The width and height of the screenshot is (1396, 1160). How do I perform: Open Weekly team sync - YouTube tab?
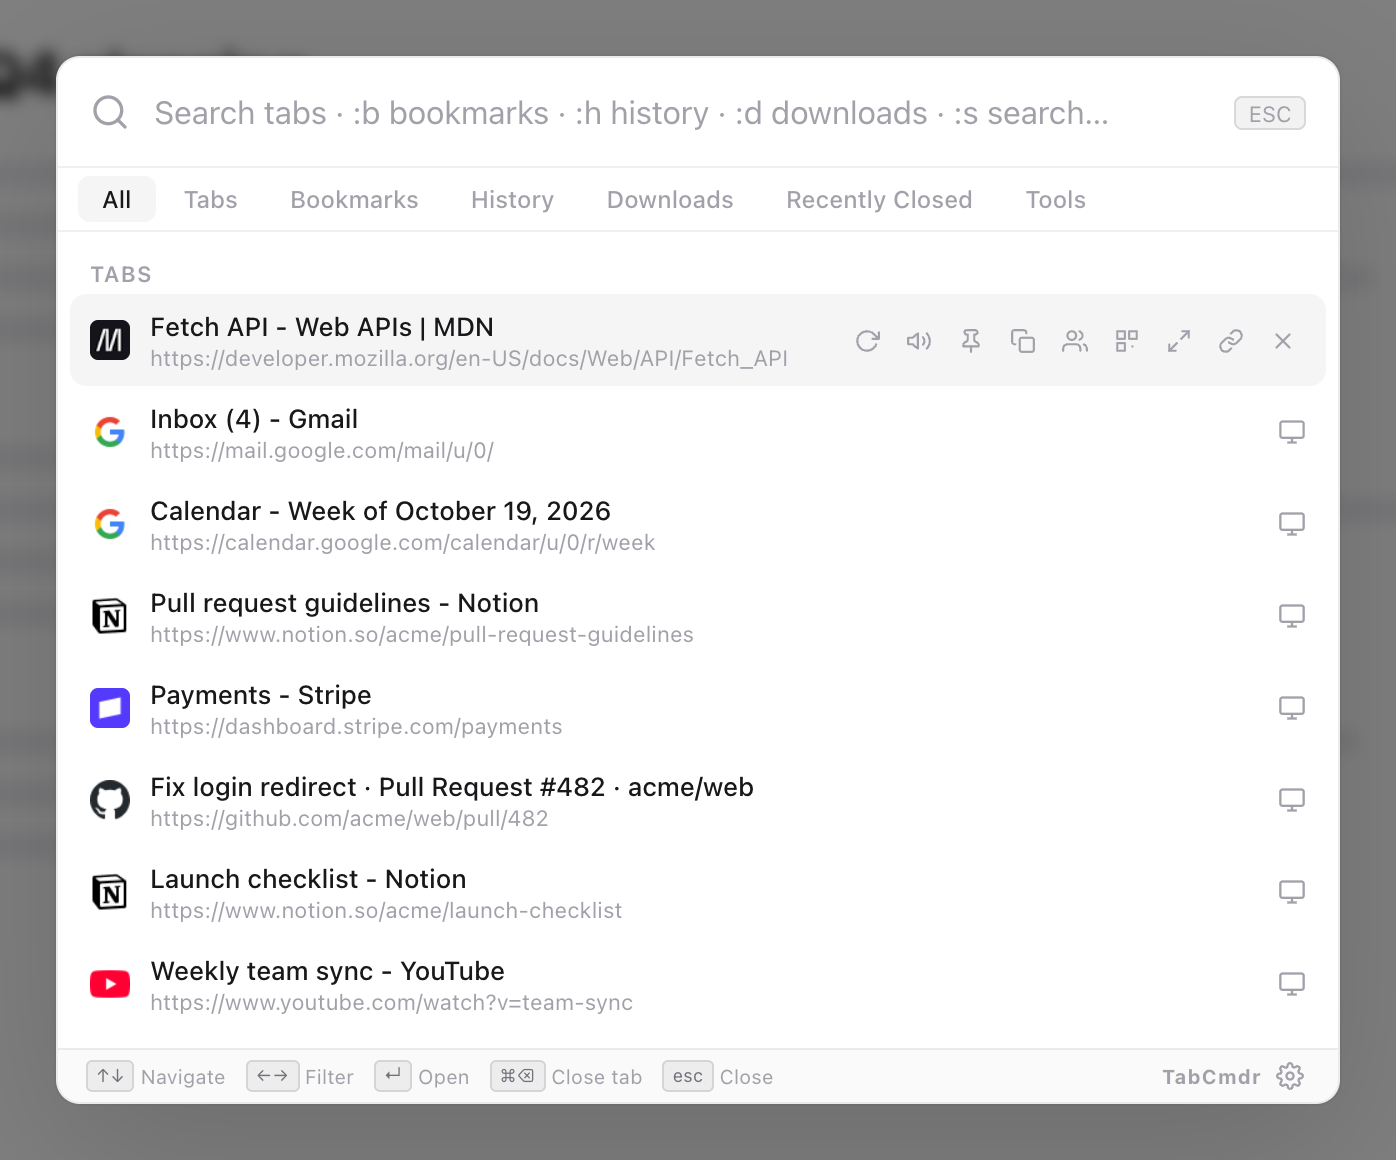point(698,984)
